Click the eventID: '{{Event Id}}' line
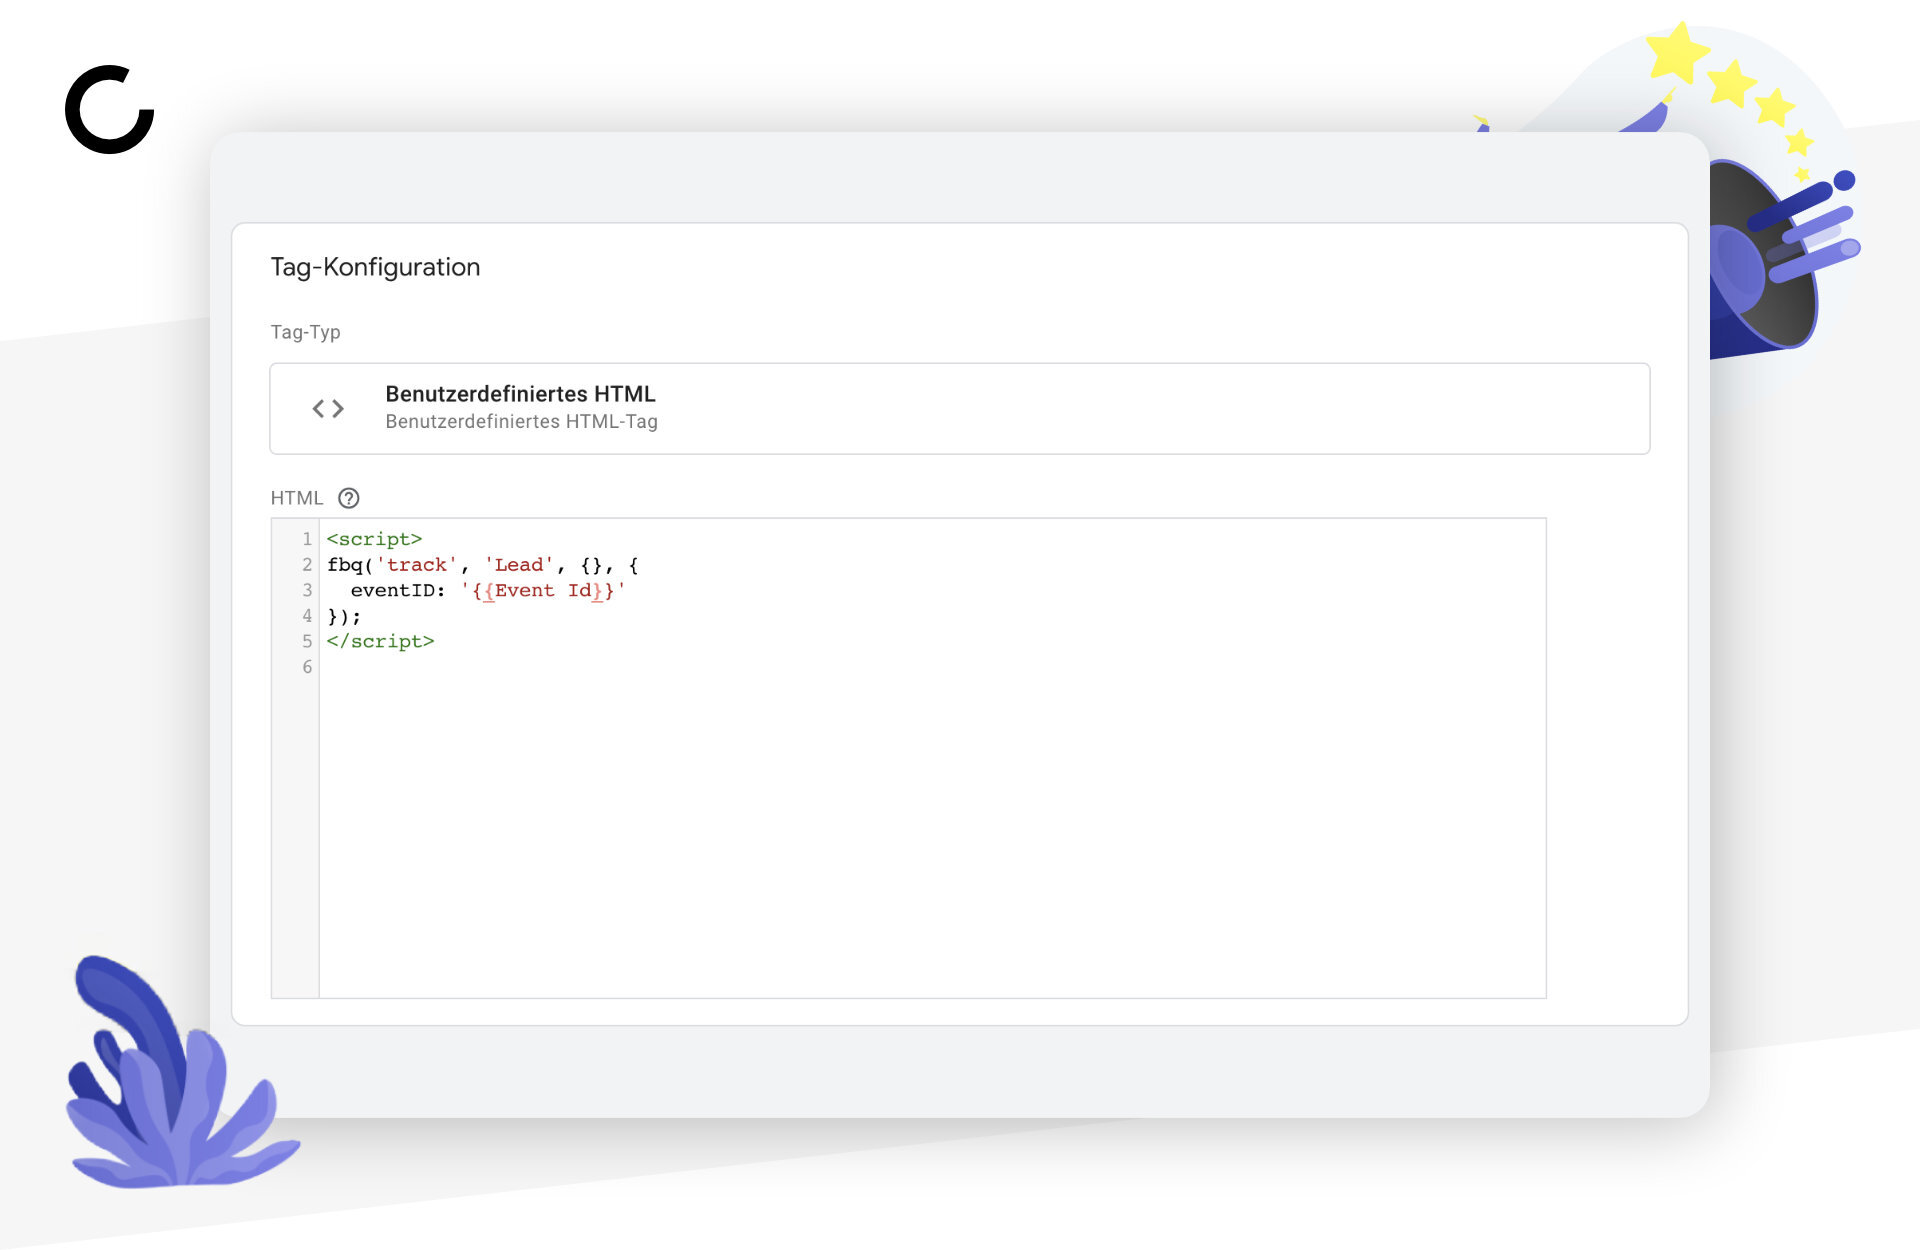 488,590
